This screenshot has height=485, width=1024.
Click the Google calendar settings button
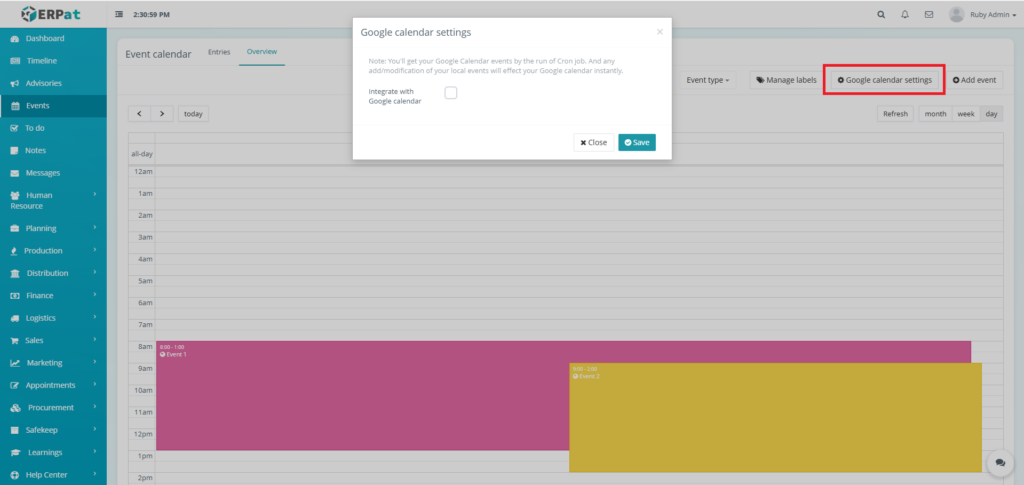tap(884, 80)
